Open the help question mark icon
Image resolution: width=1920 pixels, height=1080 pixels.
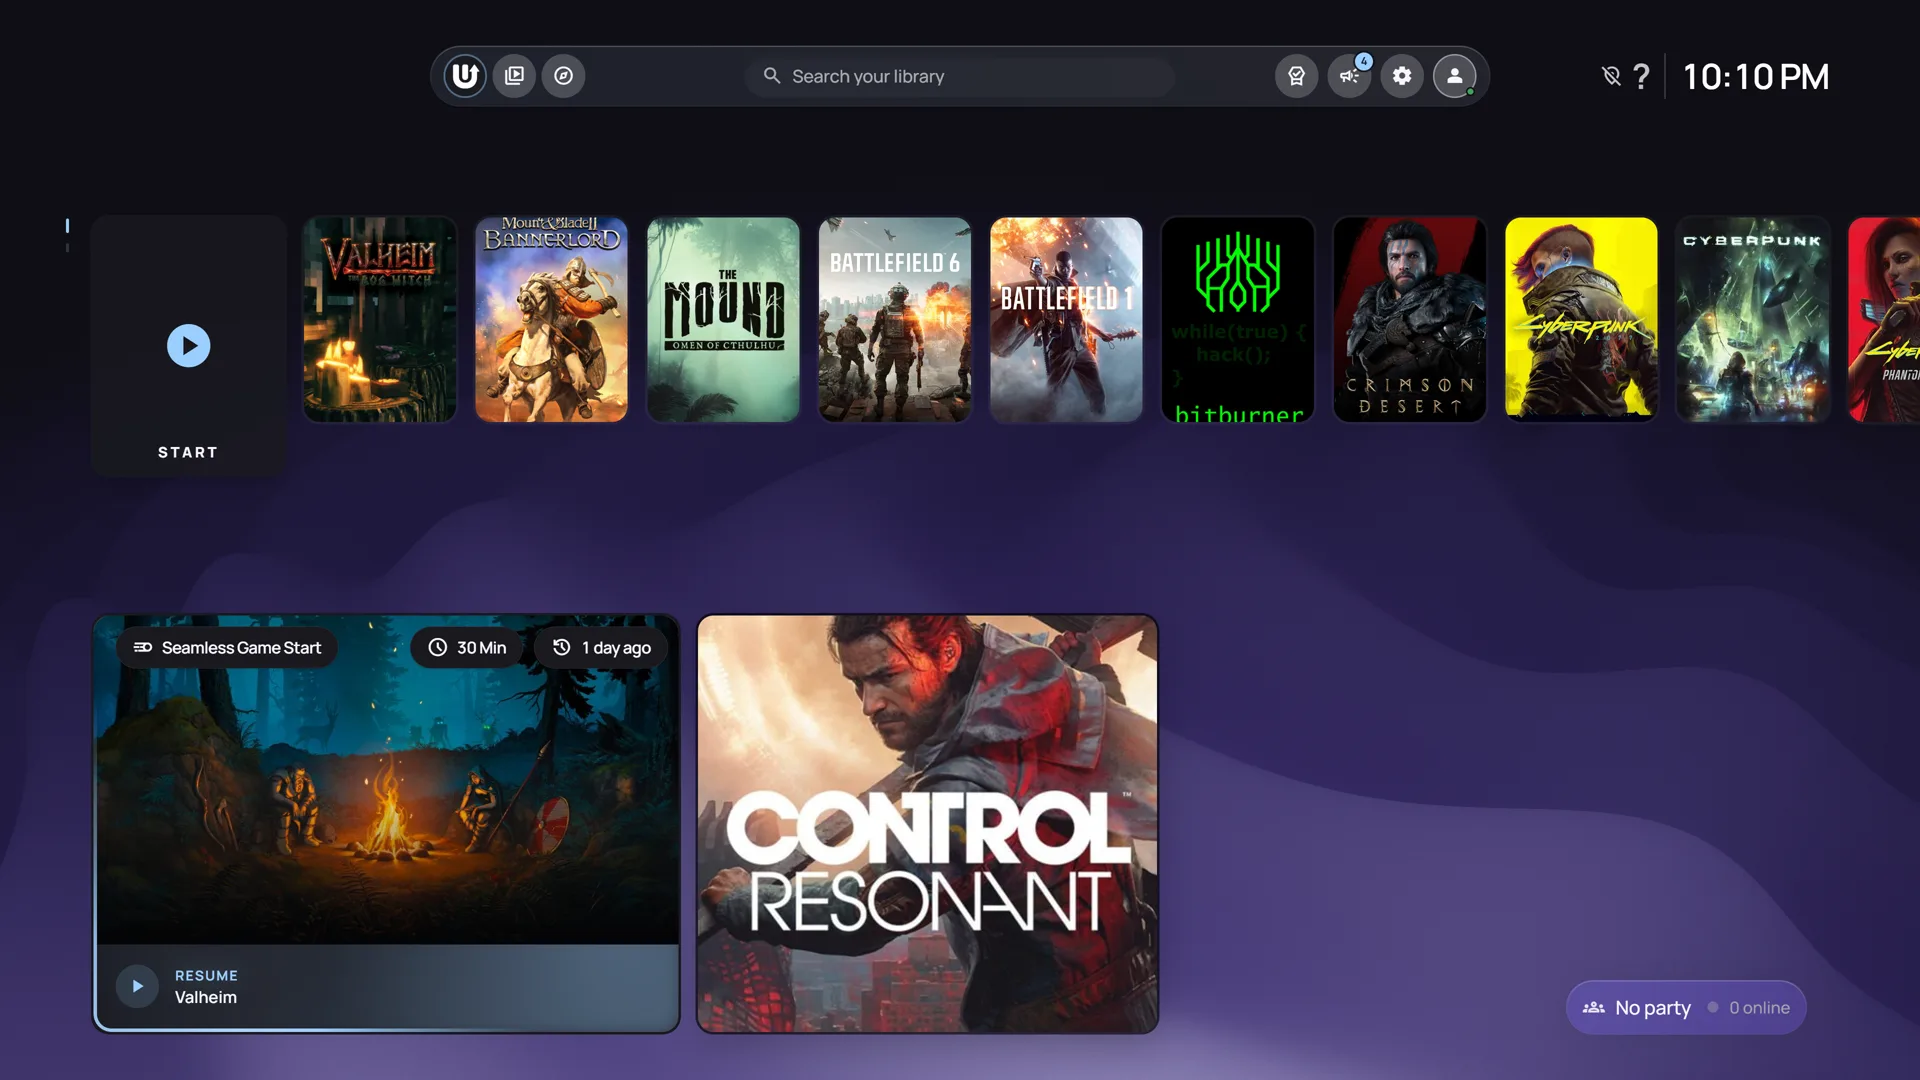coord(1641,77)
